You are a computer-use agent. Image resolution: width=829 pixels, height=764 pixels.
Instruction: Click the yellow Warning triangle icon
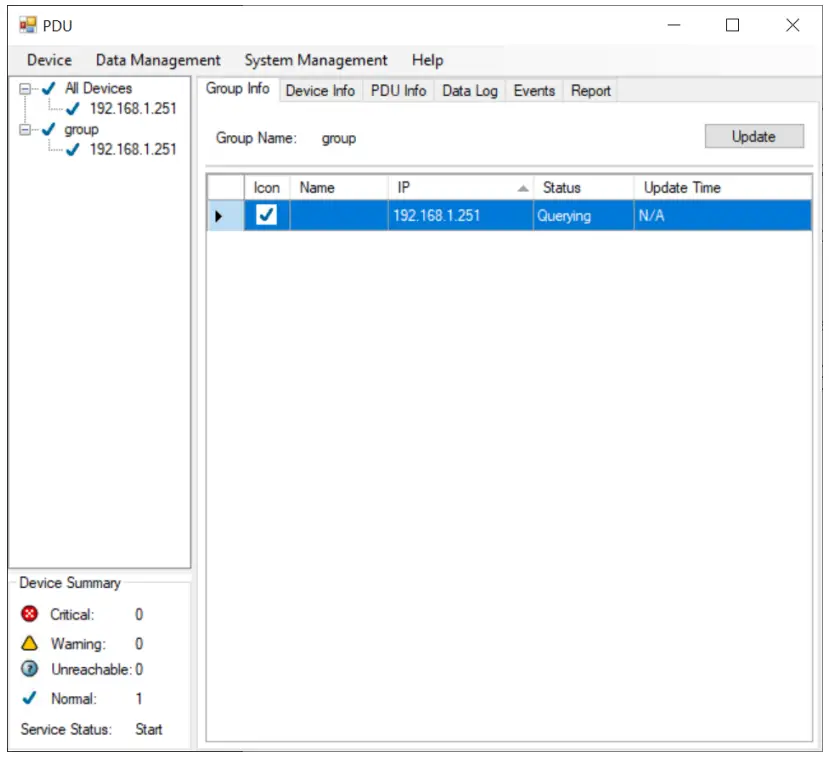pos(30,643)
